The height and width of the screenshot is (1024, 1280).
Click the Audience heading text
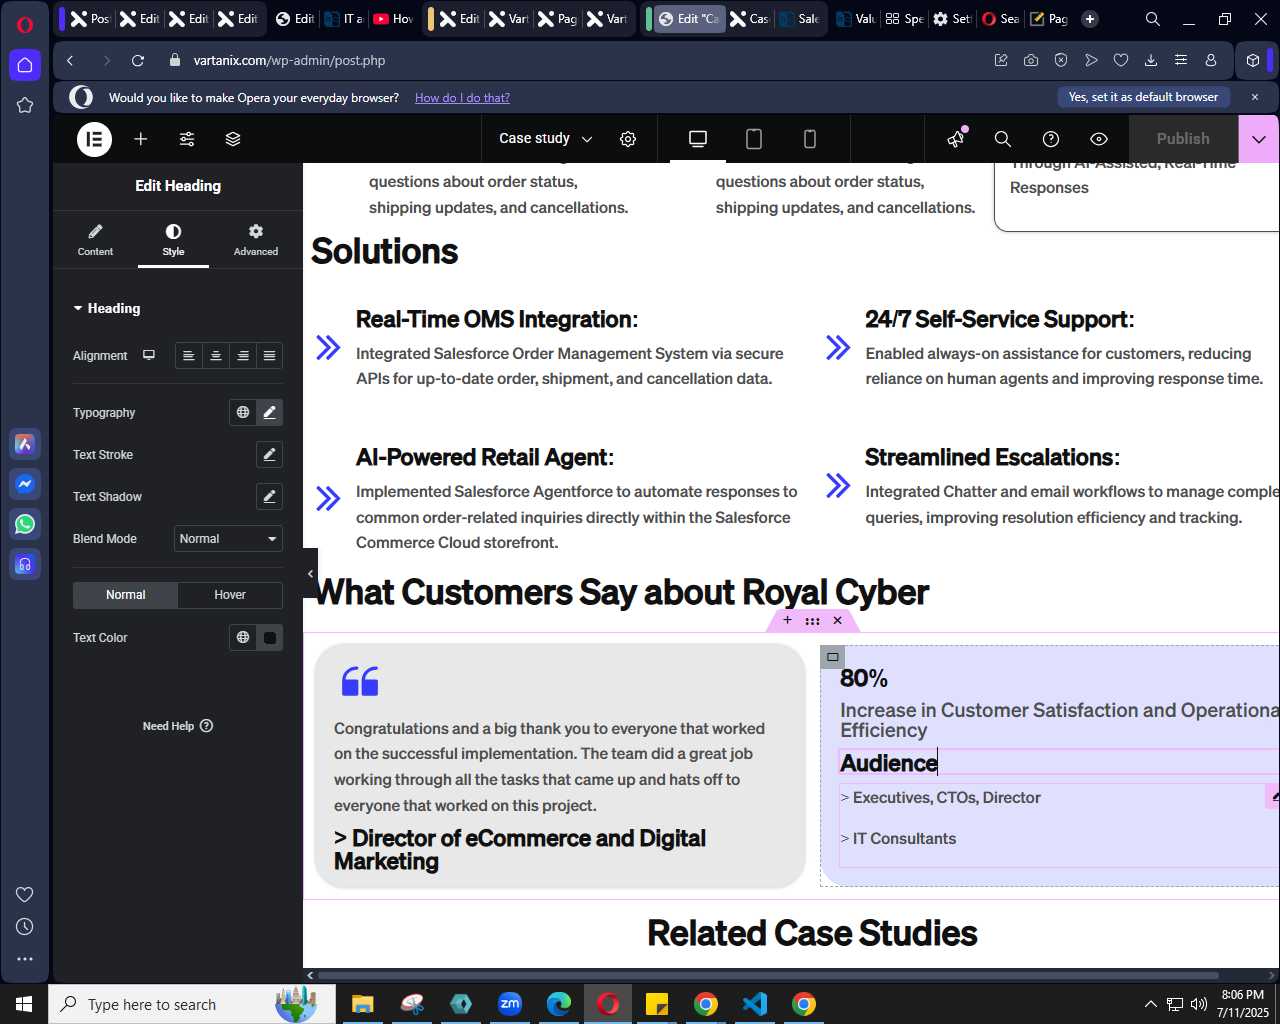pos(889,763)
